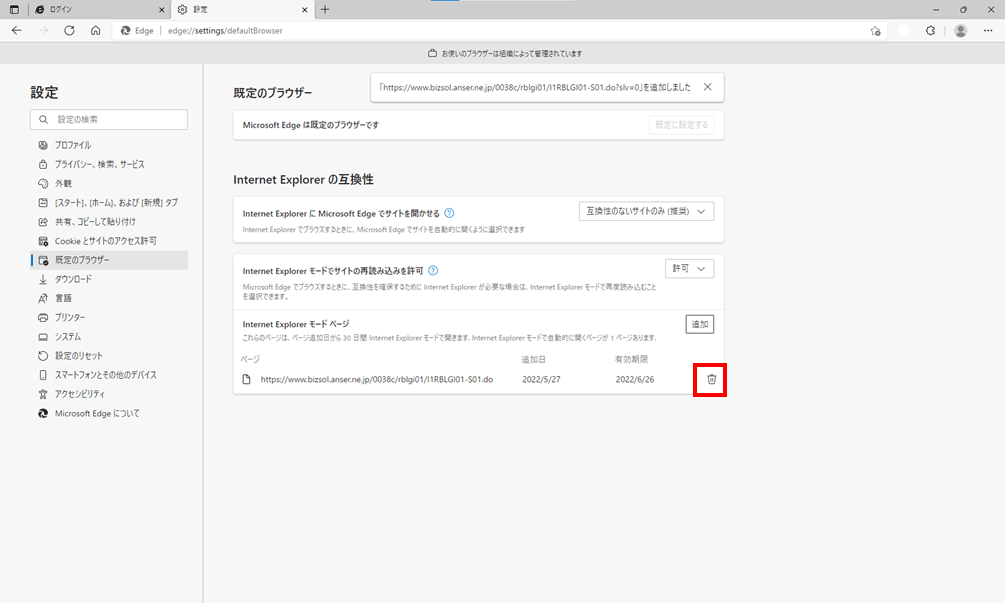1005x603 pixels.
Task: Close the ログイン tab
Action: point(162,10)
